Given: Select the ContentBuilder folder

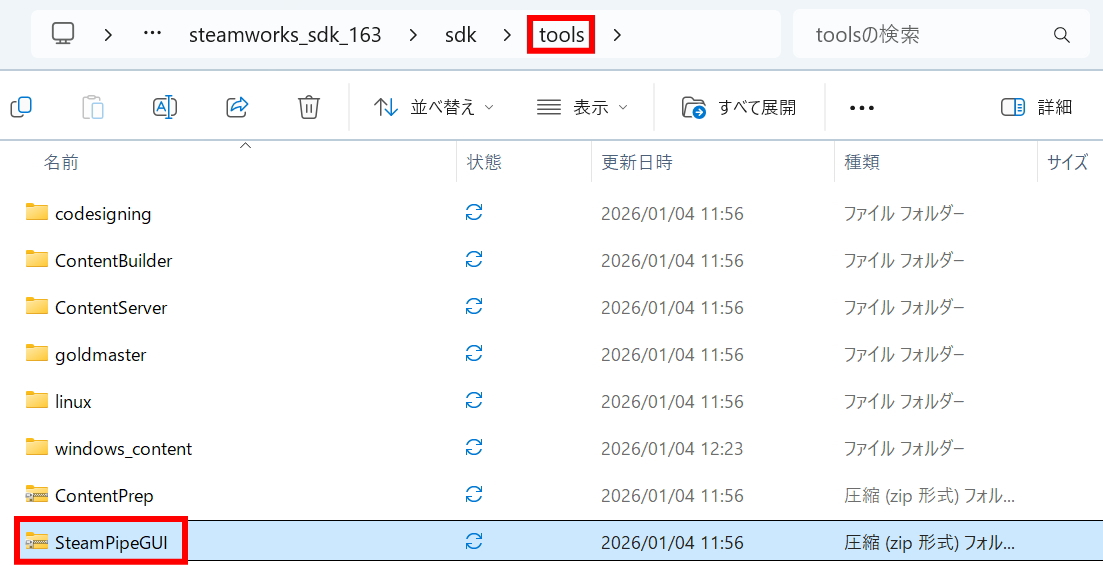Looking at the screenshot, I should coord(113,260).
